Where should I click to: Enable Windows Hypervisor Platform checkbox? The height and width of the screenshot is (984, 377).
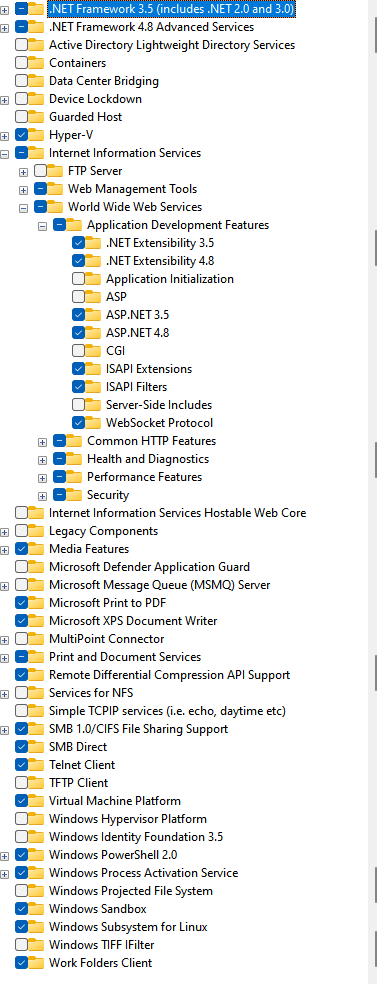tap(21, 819)
